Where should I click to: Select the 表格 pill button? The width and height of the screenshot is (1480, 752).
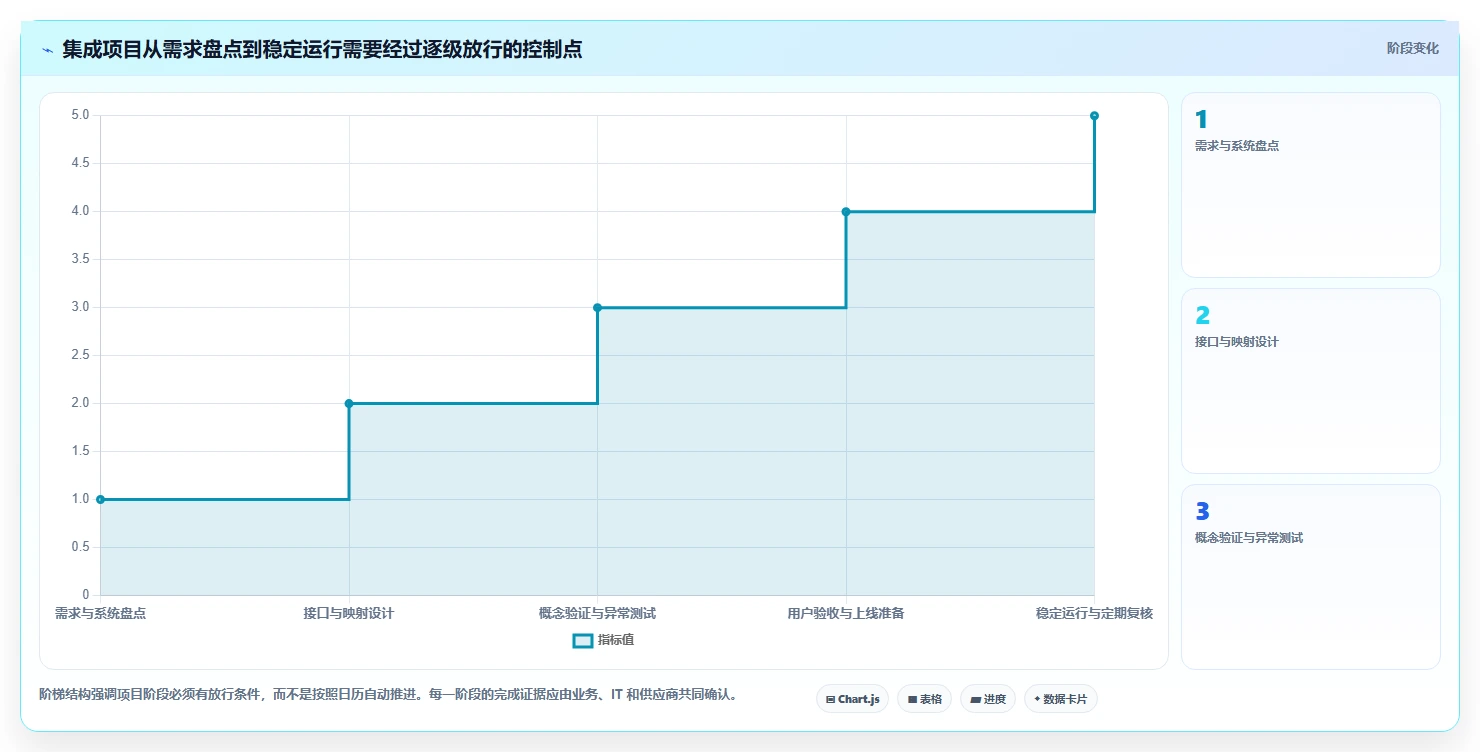924,699
